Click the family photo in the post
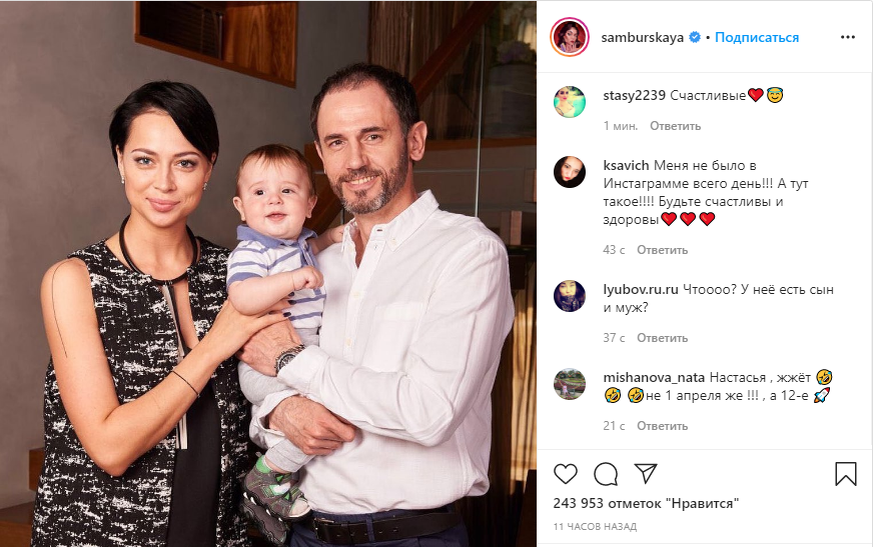This screenshot has width=873, height=547. coord(268,274)
